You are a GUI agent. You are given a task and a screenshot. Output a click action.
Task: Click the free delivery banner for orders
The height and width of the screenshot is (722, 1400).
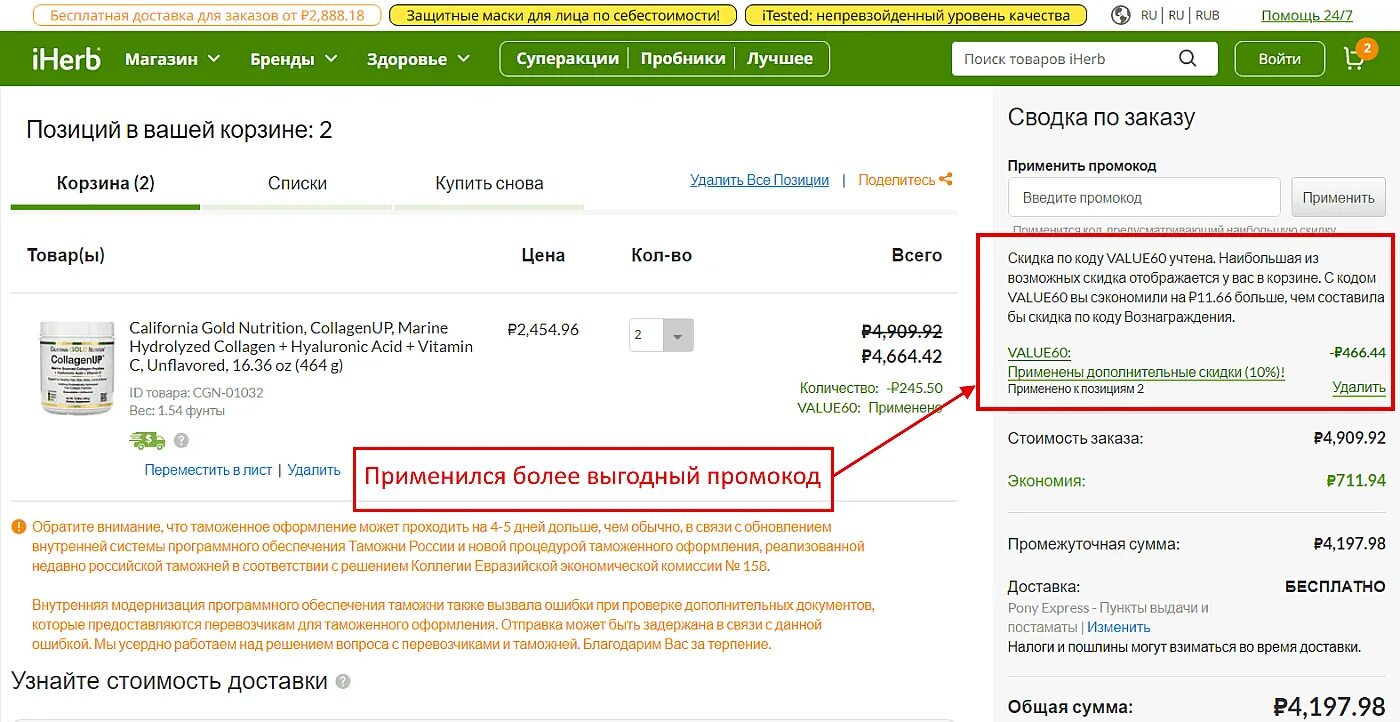[207, 15]
